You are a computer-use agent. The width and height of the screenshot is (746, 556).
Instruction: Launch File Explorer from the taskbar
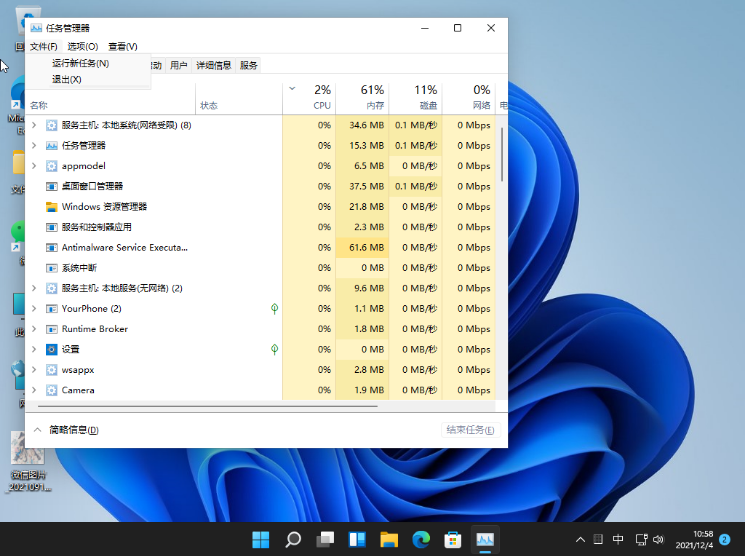point(389,540)
